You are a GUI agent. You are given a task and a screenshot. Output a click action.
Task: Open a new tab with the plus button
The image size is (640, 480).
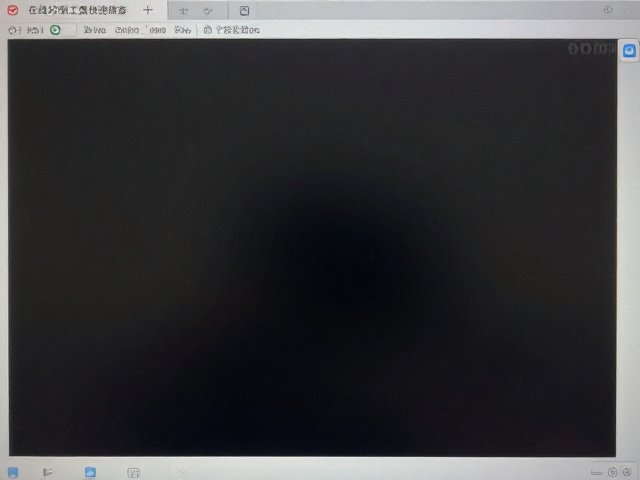148,11
